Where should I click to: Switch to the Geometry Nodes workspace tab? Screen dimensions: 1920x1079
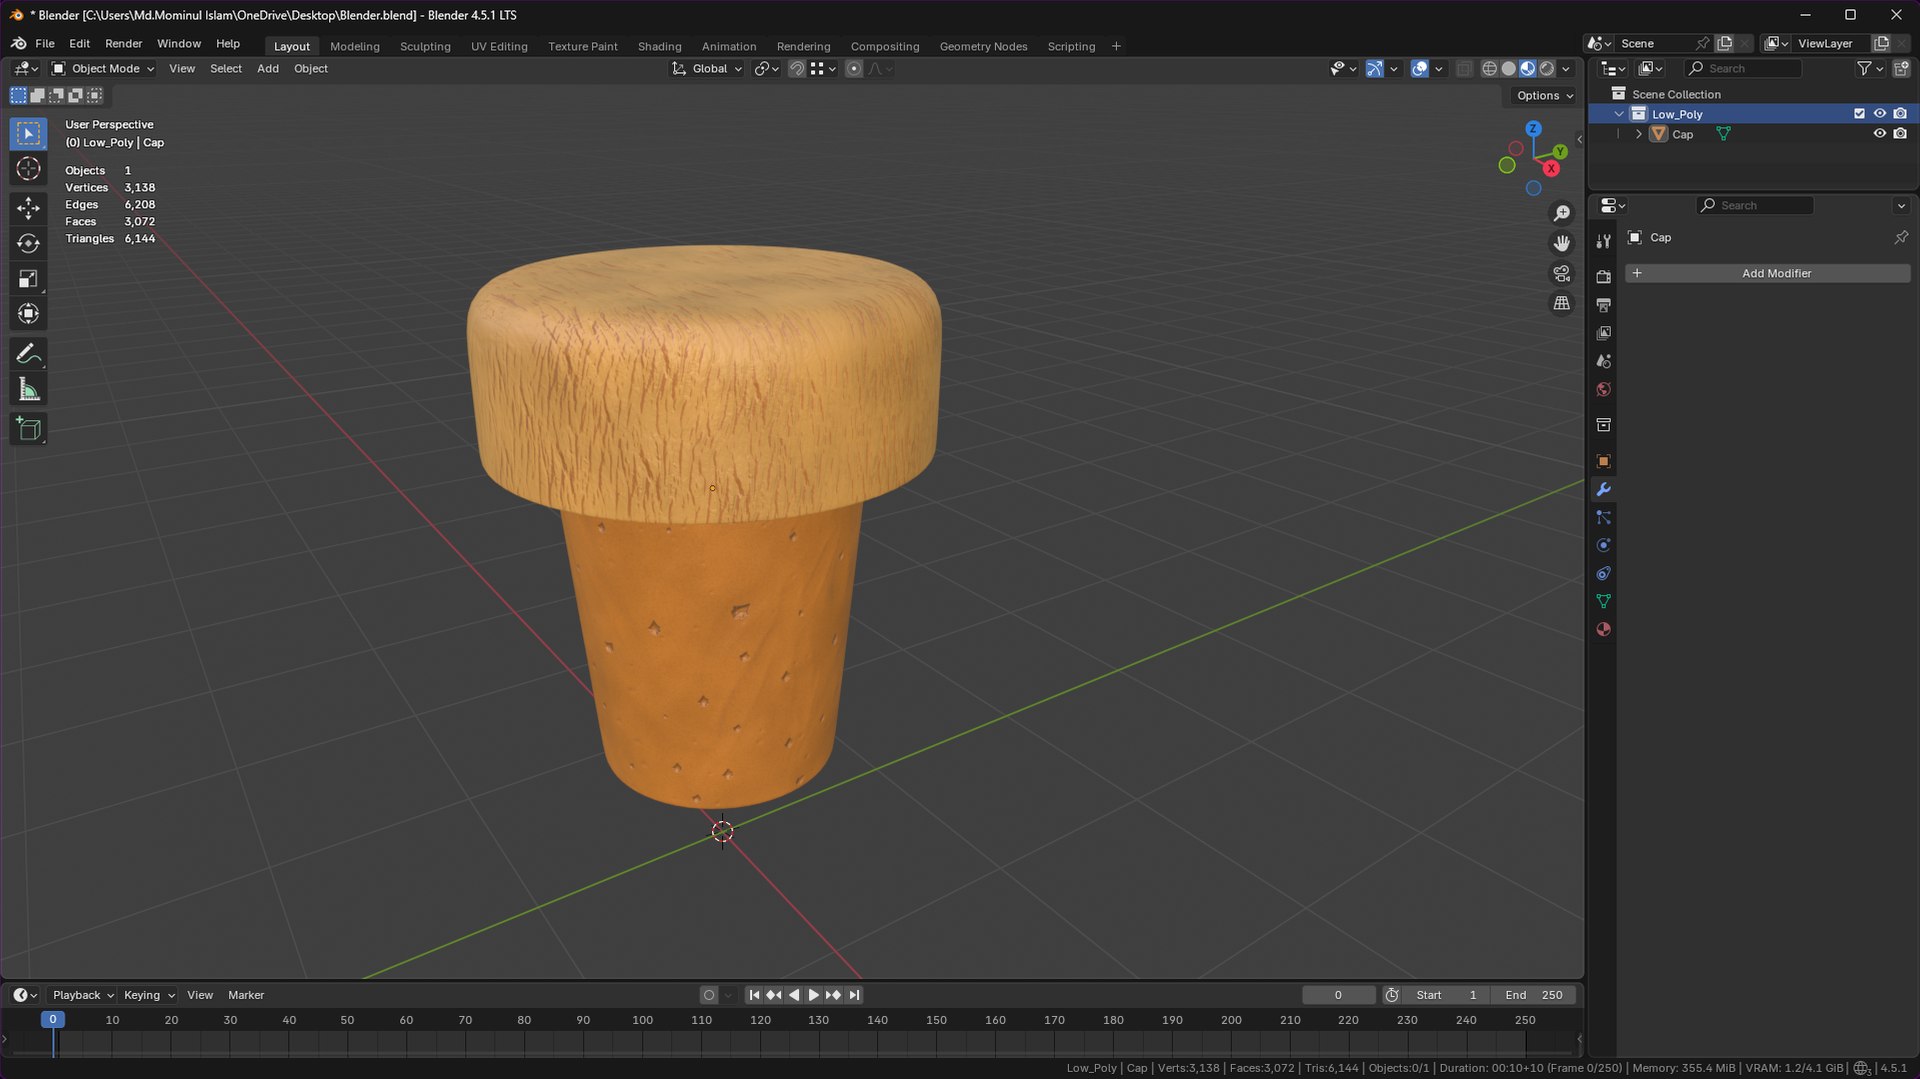click(983, 46)
